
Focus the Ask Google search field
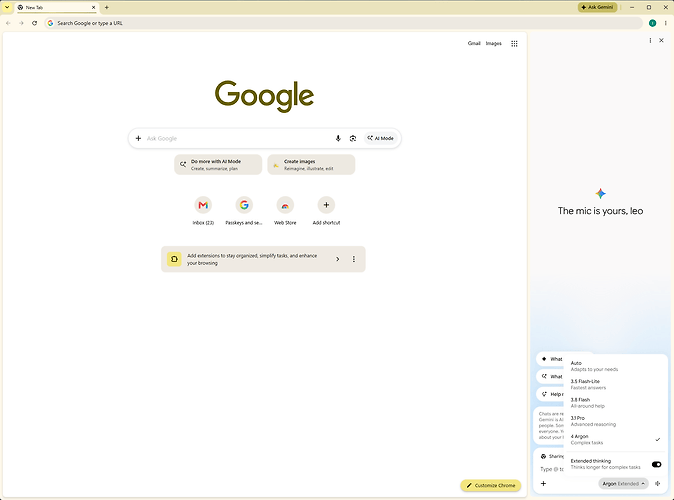(x=236, y=138)
